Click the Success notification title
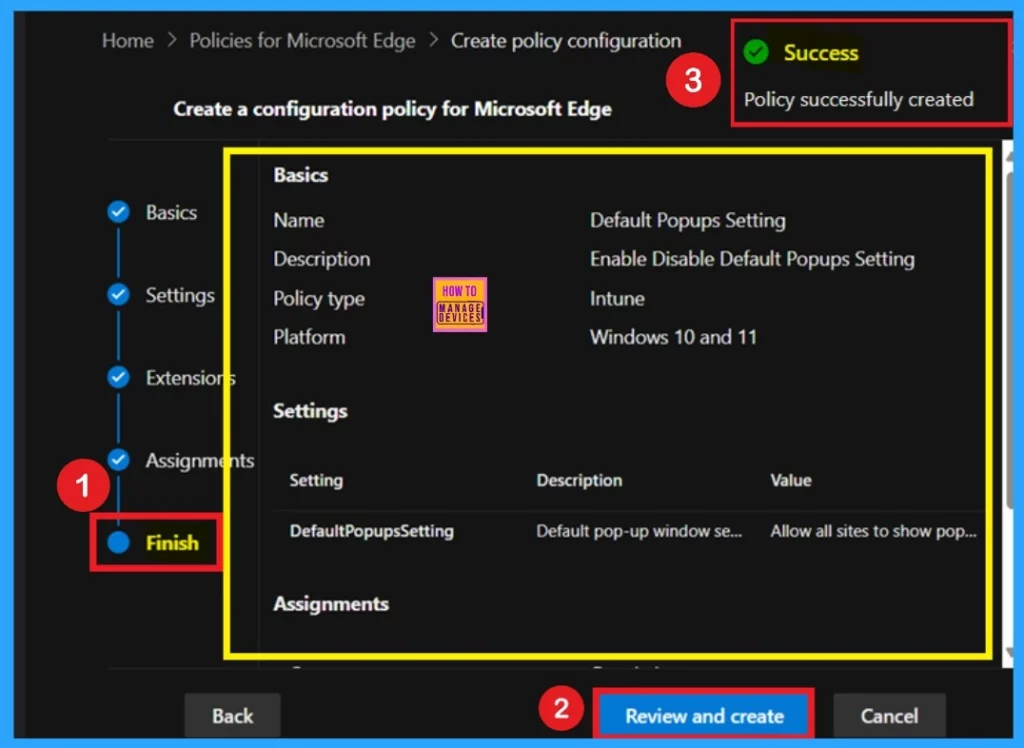Screen dimensions: 1024x748 (x=821, y=52)
